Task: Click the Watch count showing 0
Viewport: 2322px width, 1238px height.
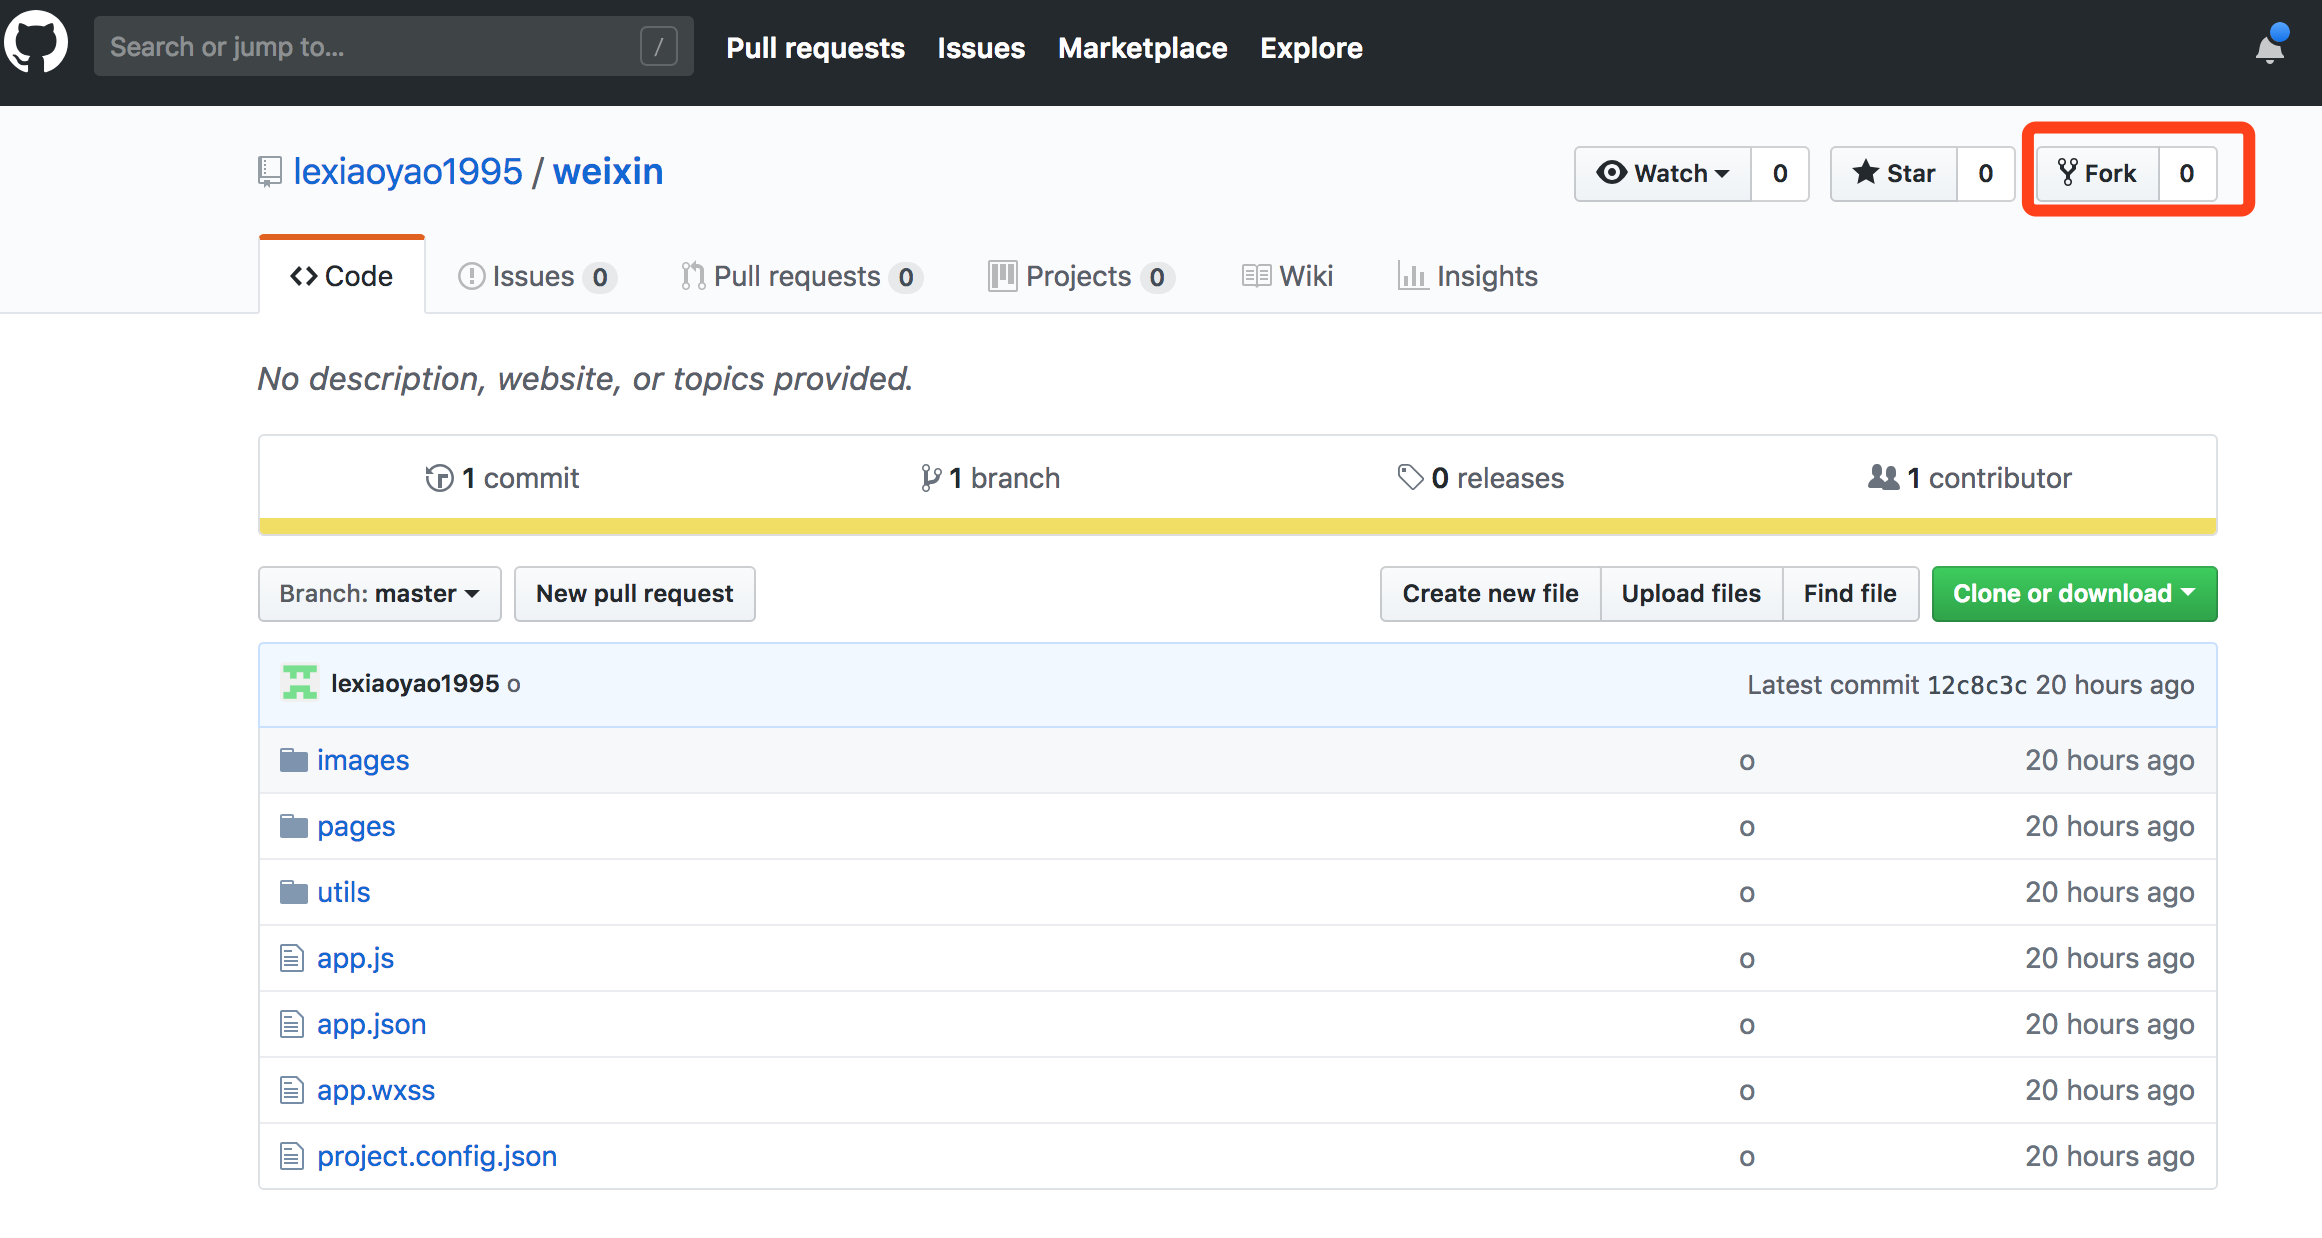Action: click(1780, 173)
